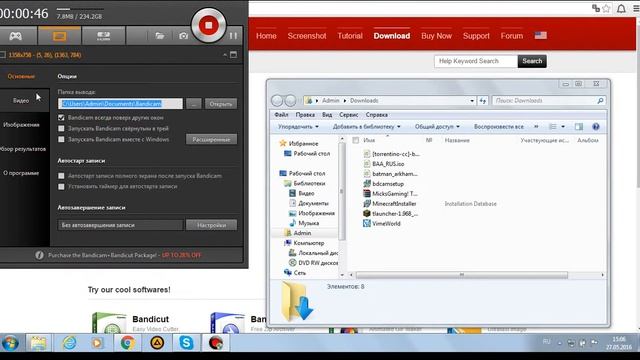Stop recording with the red Bandicam button
640x360 pixels.
click(x=209, y=25)
